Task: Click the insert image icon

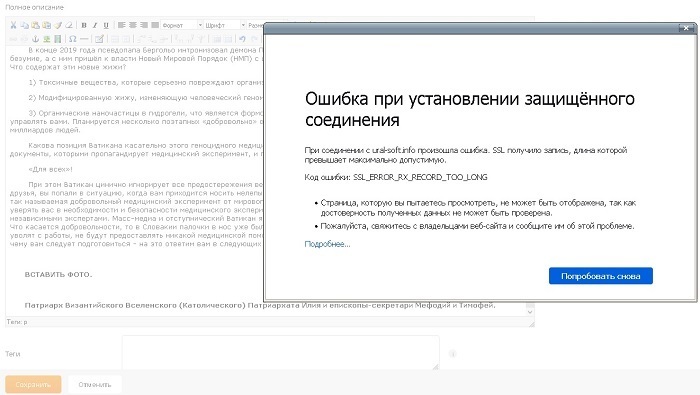Action: (46, 39)
